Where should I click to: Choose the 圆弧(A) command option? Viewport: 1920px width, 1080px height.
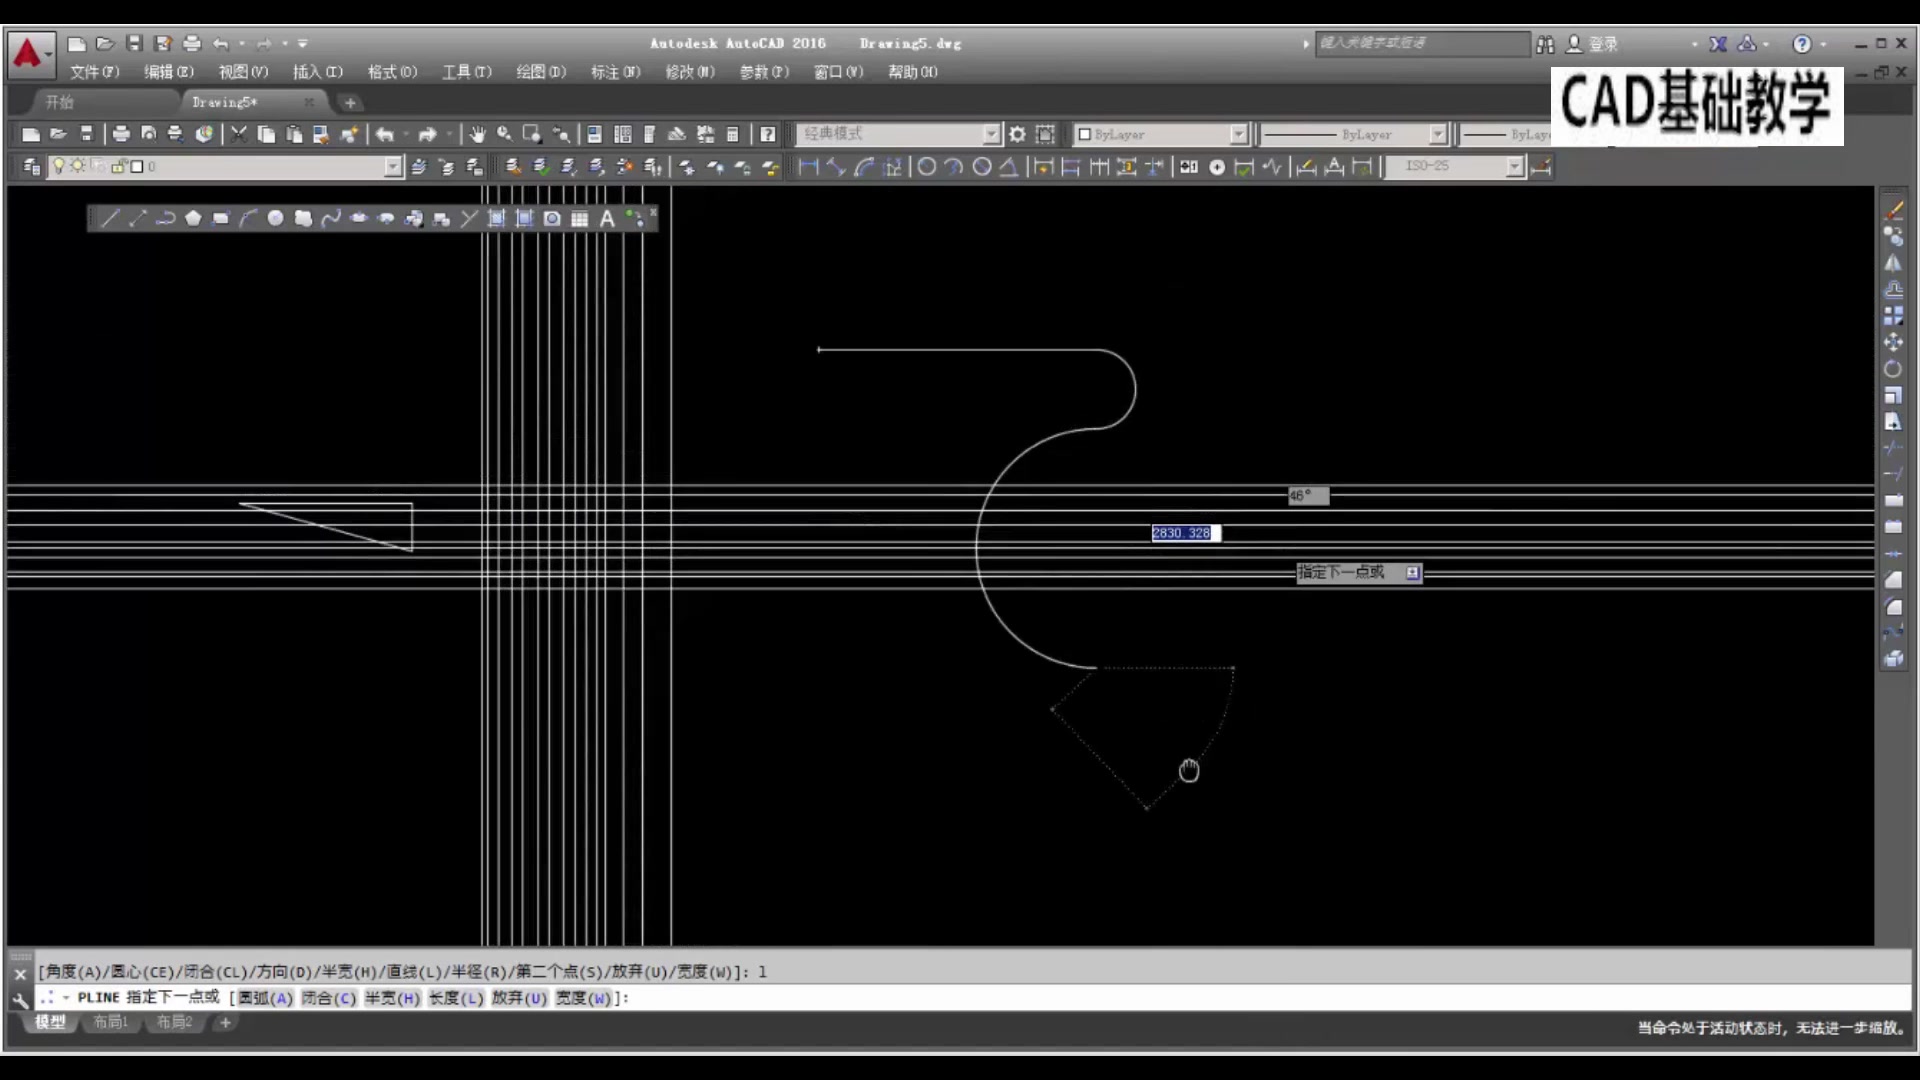[265, 998]
